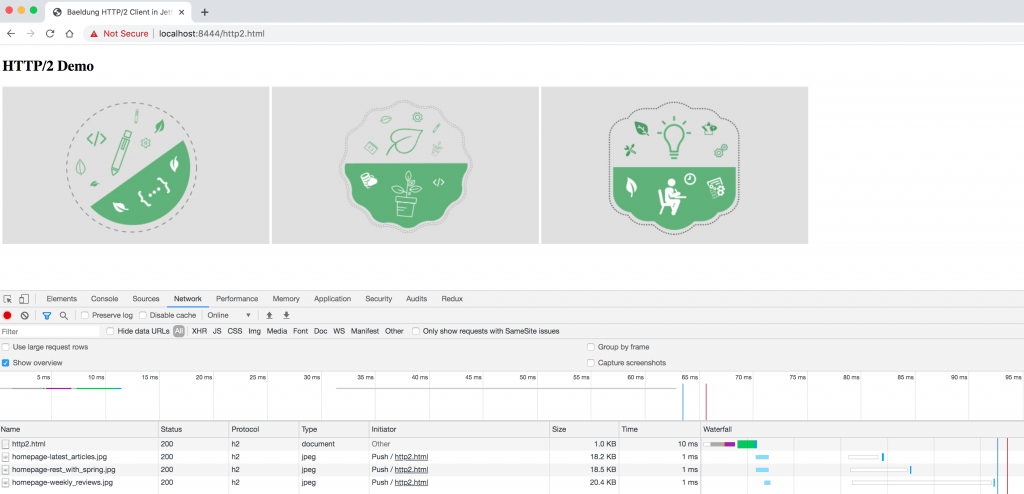Switch to the Console tab
The height and width of the screenshot is (494, 1024).
pos(104,299)
